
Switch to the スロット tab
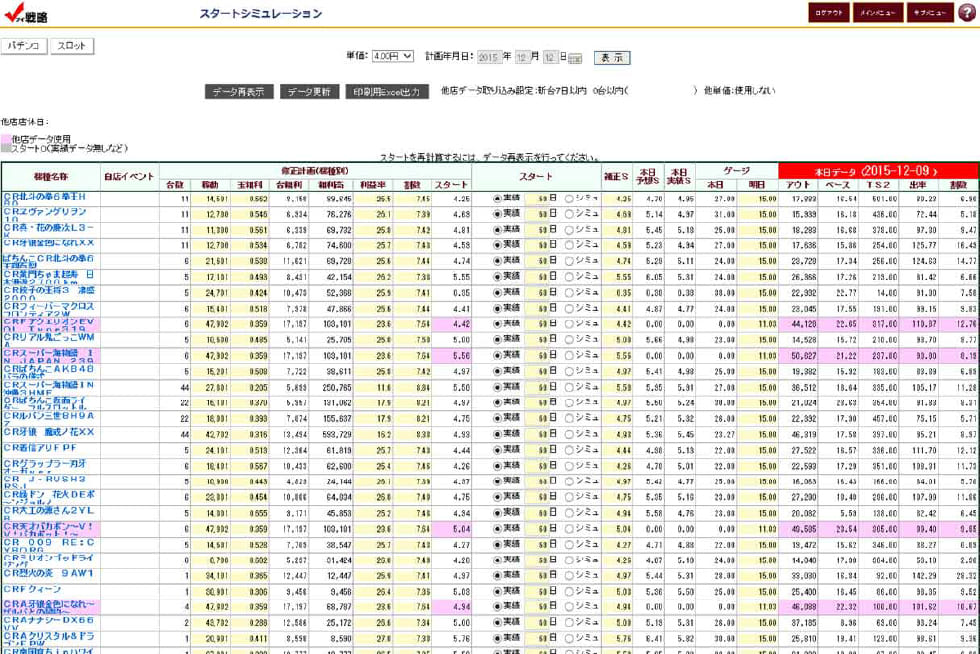(72, 46)
